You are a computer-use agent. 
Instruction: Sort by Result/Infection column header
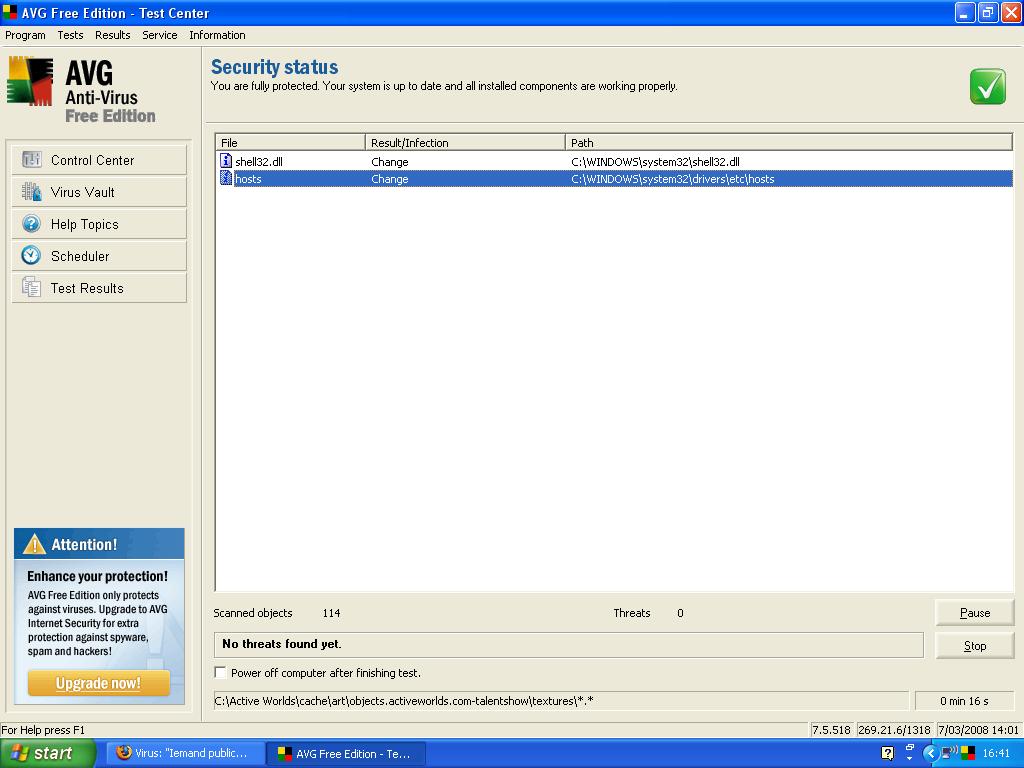(x=465, y=142)
